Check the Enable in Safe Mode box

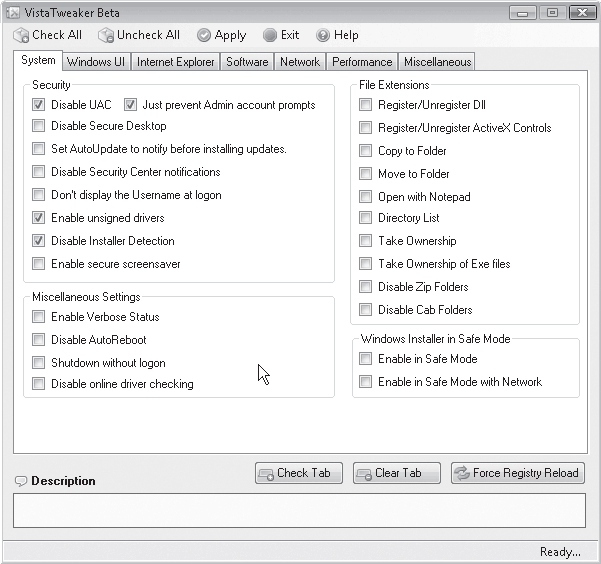coord(365,359)
